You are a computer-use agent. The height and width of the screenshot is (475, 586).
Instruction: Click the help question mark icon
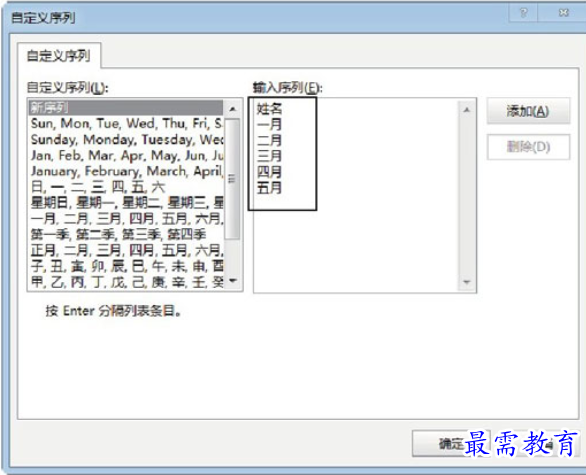click(524, 13)
